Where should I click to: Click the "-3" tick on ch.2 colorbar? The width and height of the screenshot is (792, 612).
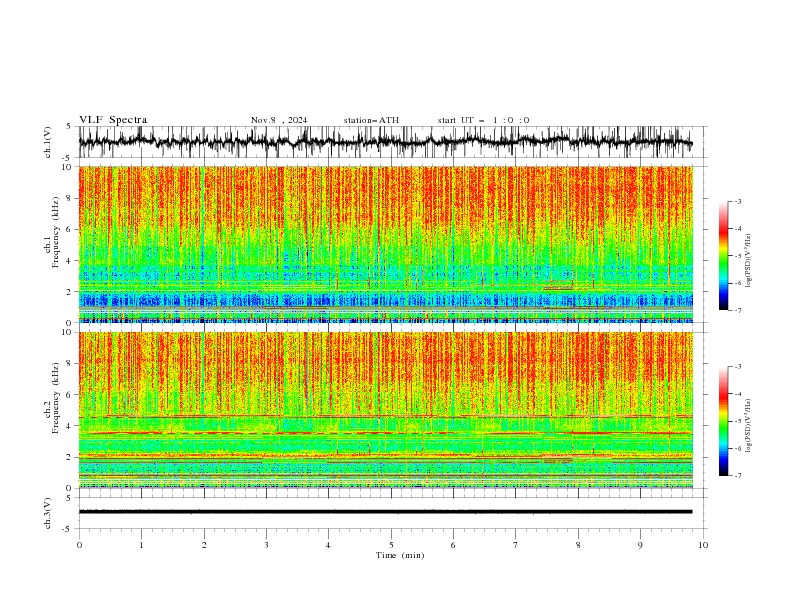[x=737, y=367]
